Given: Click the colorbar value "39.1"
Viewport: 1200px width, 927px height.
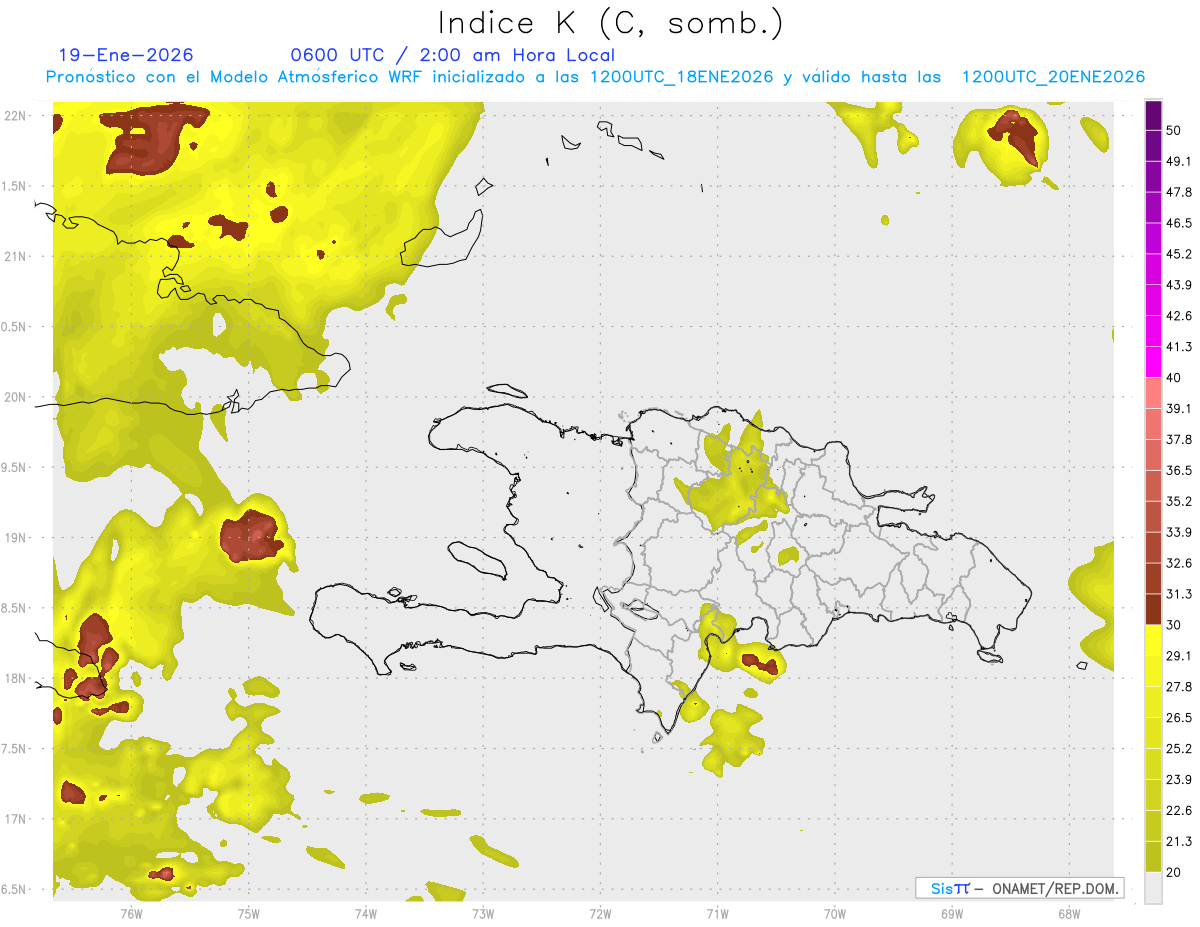Looking at the screenshot, I should (1180, 409).
